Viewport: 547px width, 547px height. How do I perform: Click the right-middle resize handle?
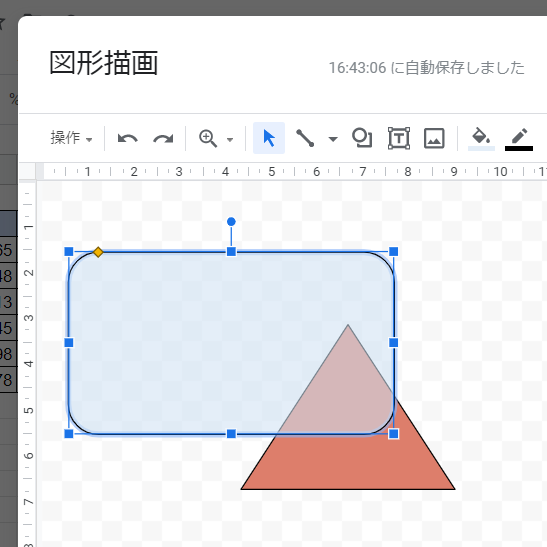pos(394,343)
